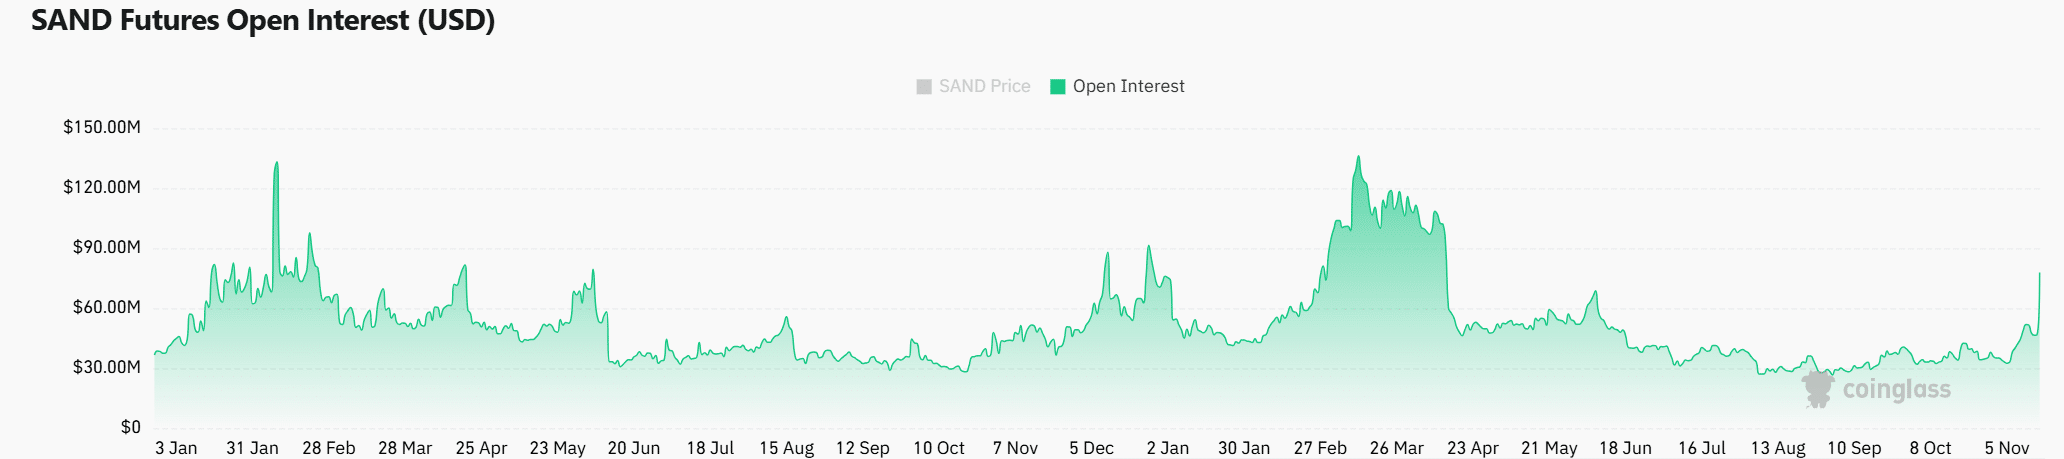Image resolution: width=2064 pixels, height=459 pixels.
Task: Click the 20 Jun date label
Action: click(634, 448)
